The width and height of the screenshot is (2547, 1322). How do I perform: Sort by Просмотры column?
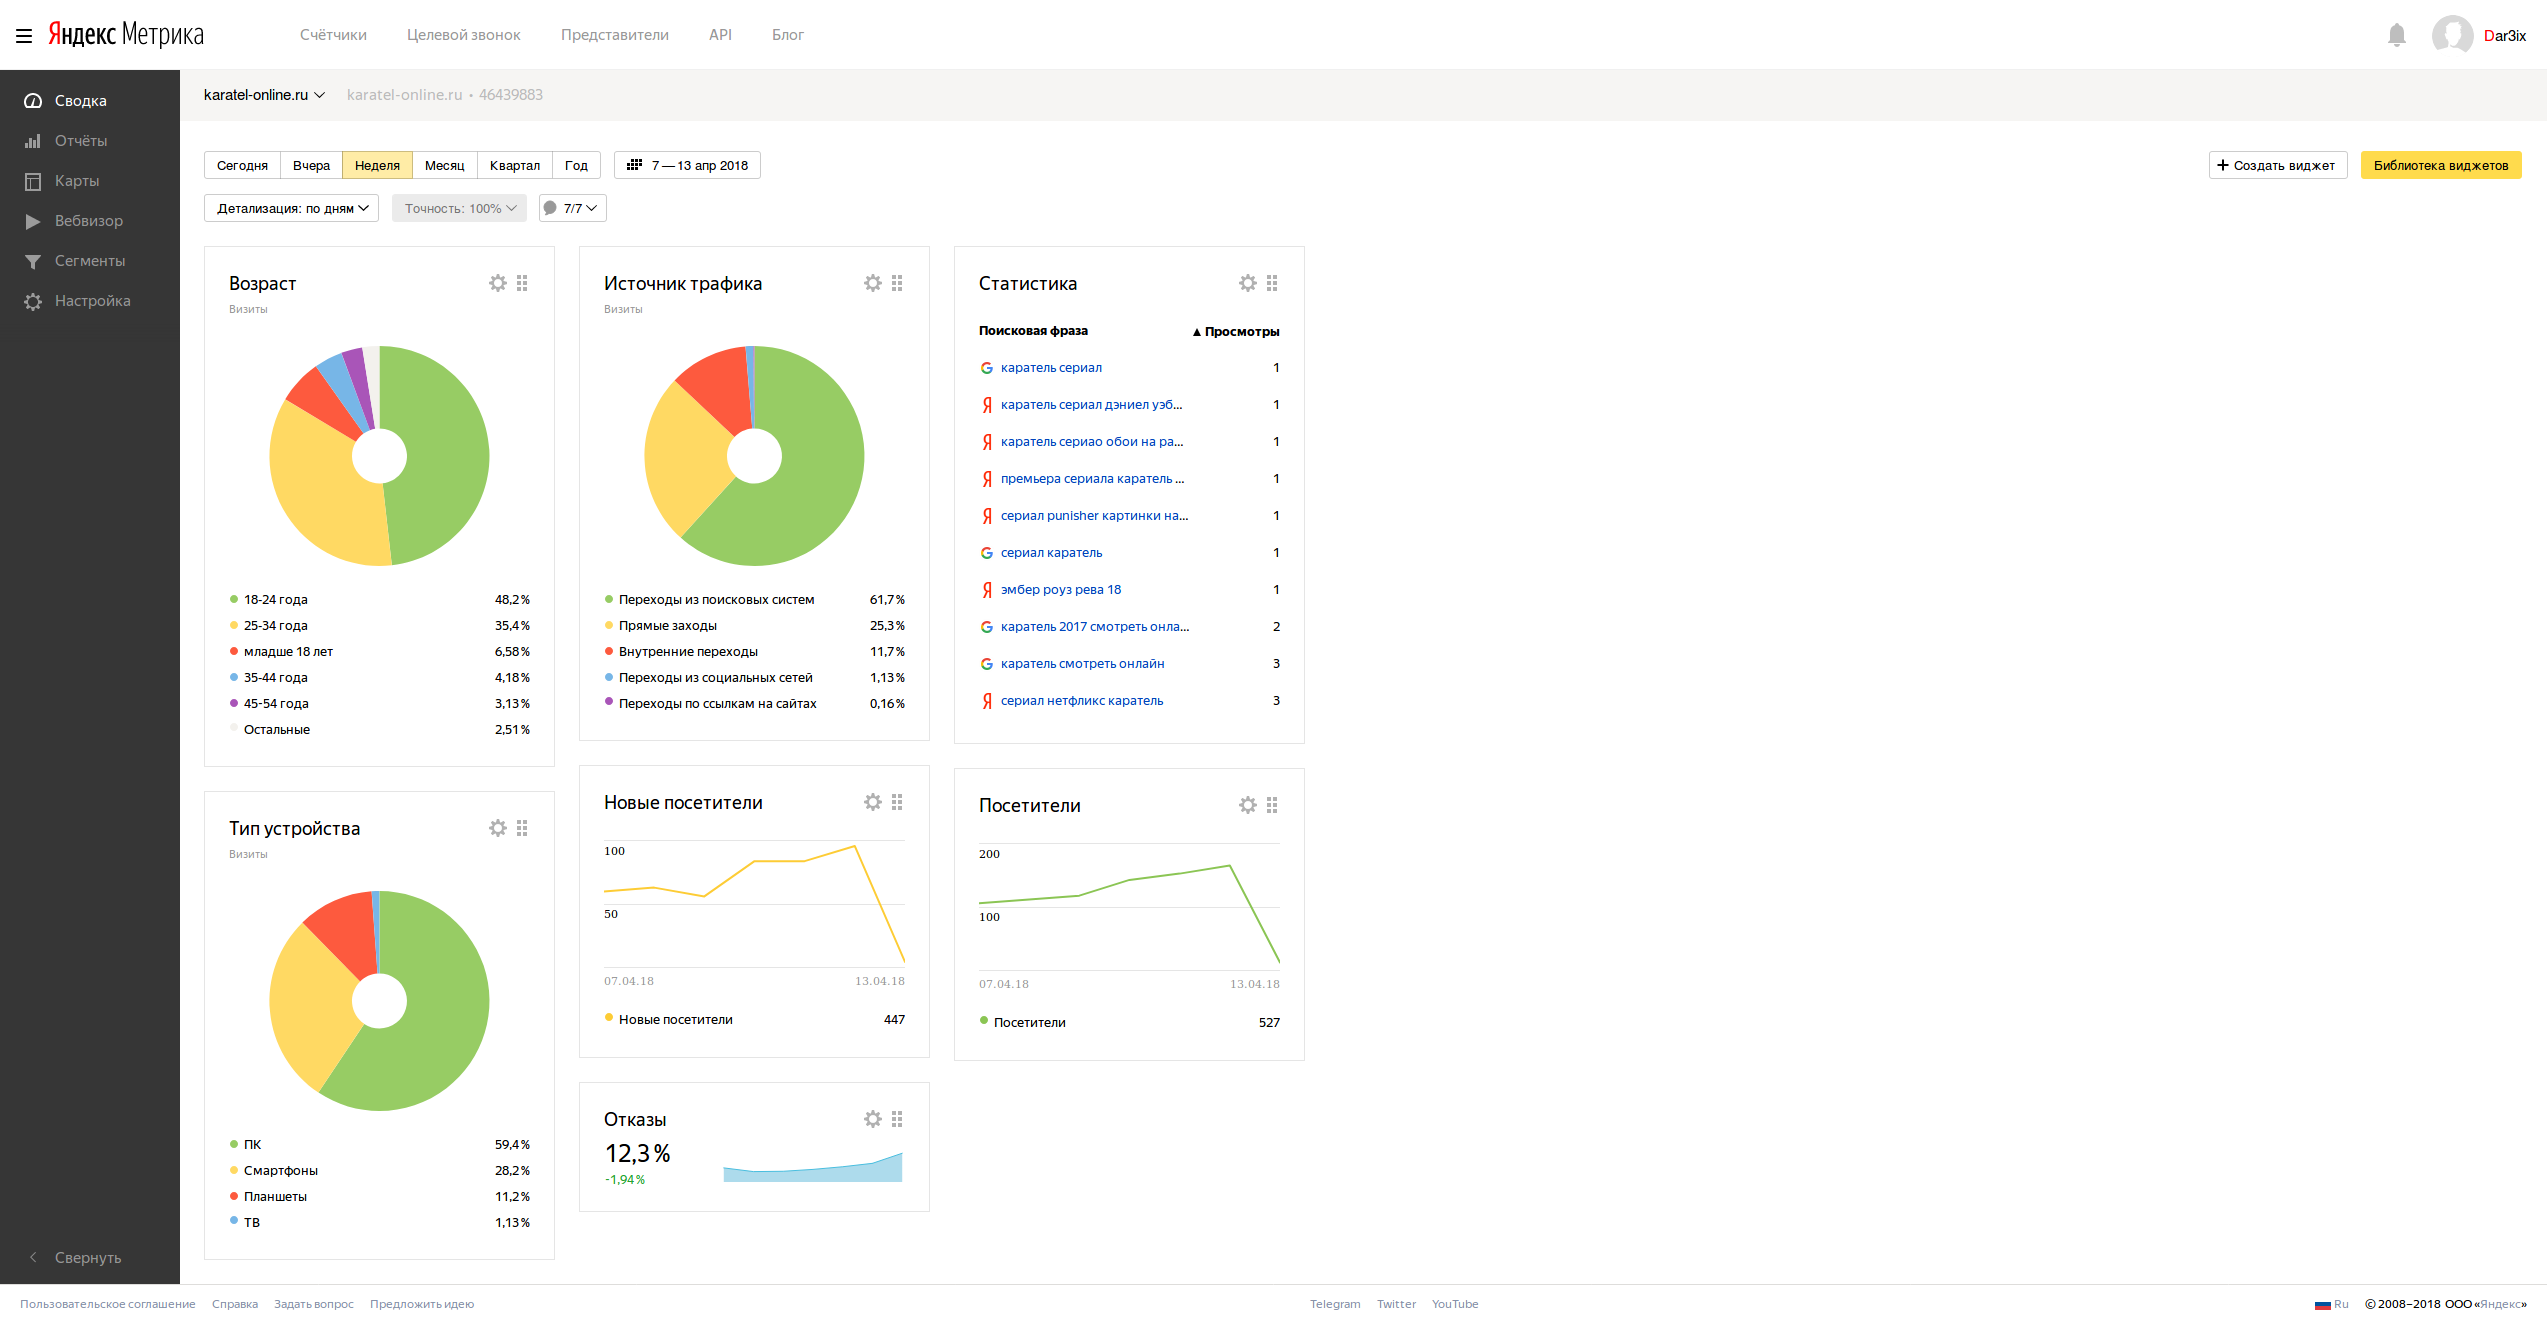coord(1235,332)
